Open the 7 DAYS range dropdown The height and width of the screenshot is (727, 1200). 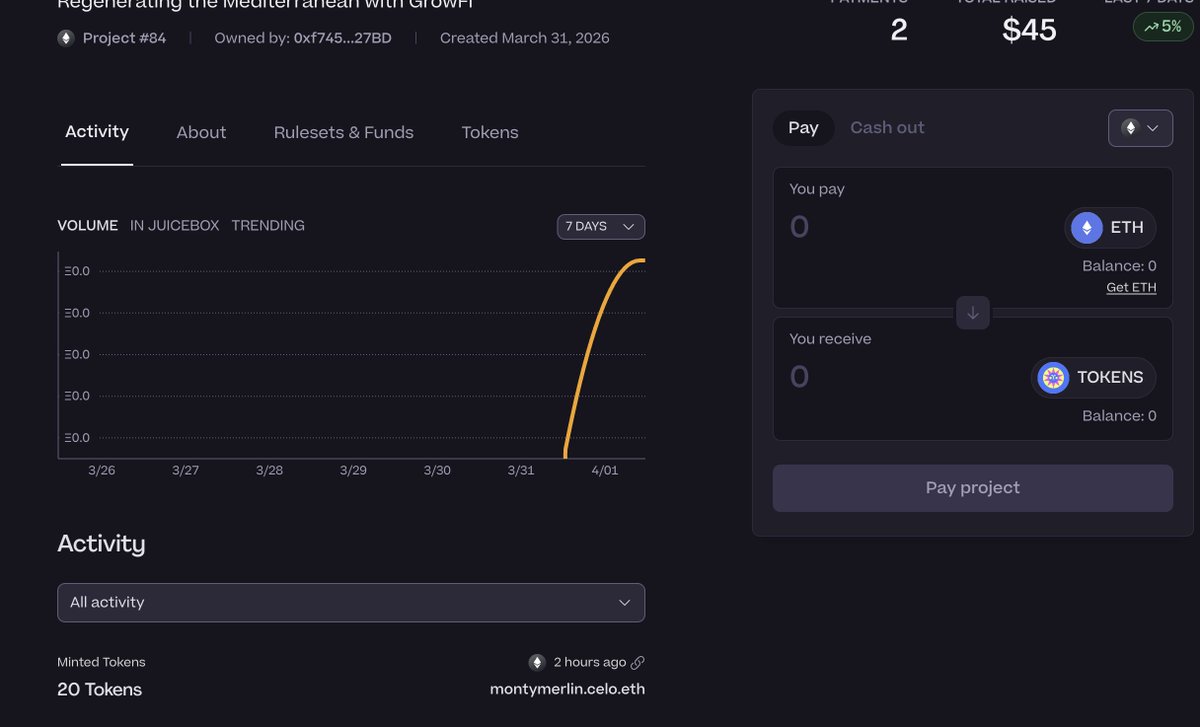click(601, 227)
